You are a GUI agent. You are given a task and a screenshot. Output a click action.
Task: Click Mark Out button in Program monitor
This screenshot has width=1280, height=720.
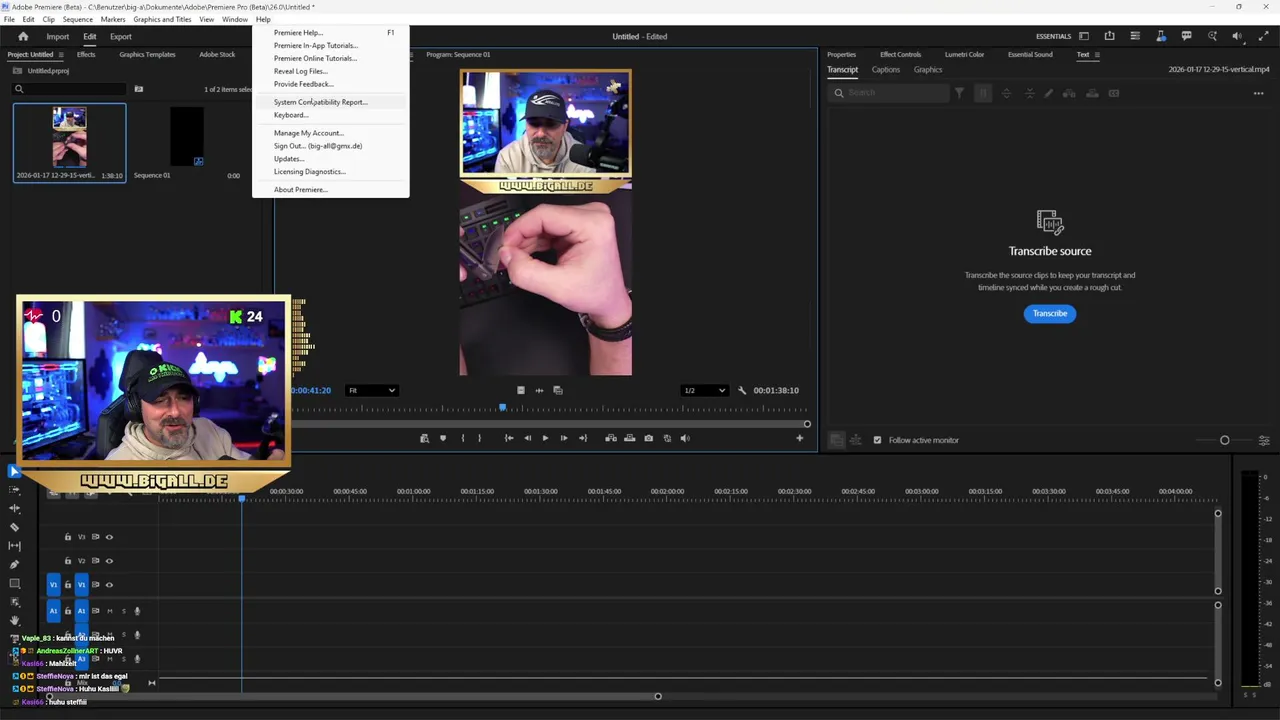pyautogui.click(x=479, y=438)
